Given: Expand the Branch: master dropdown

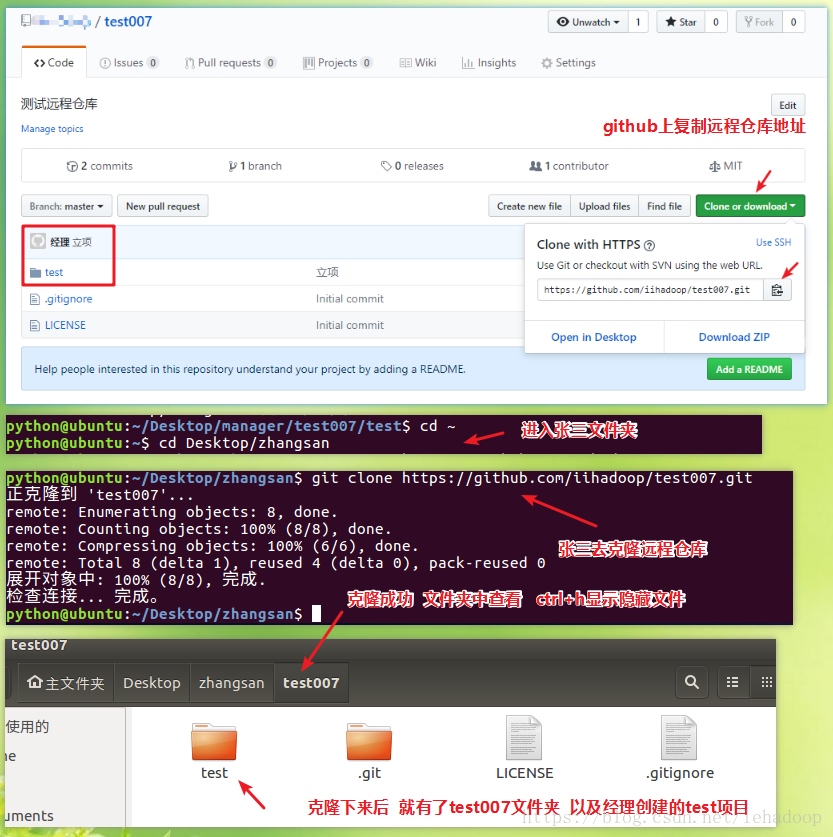Looking at the screenshot, I should click(x=67, y=206).
